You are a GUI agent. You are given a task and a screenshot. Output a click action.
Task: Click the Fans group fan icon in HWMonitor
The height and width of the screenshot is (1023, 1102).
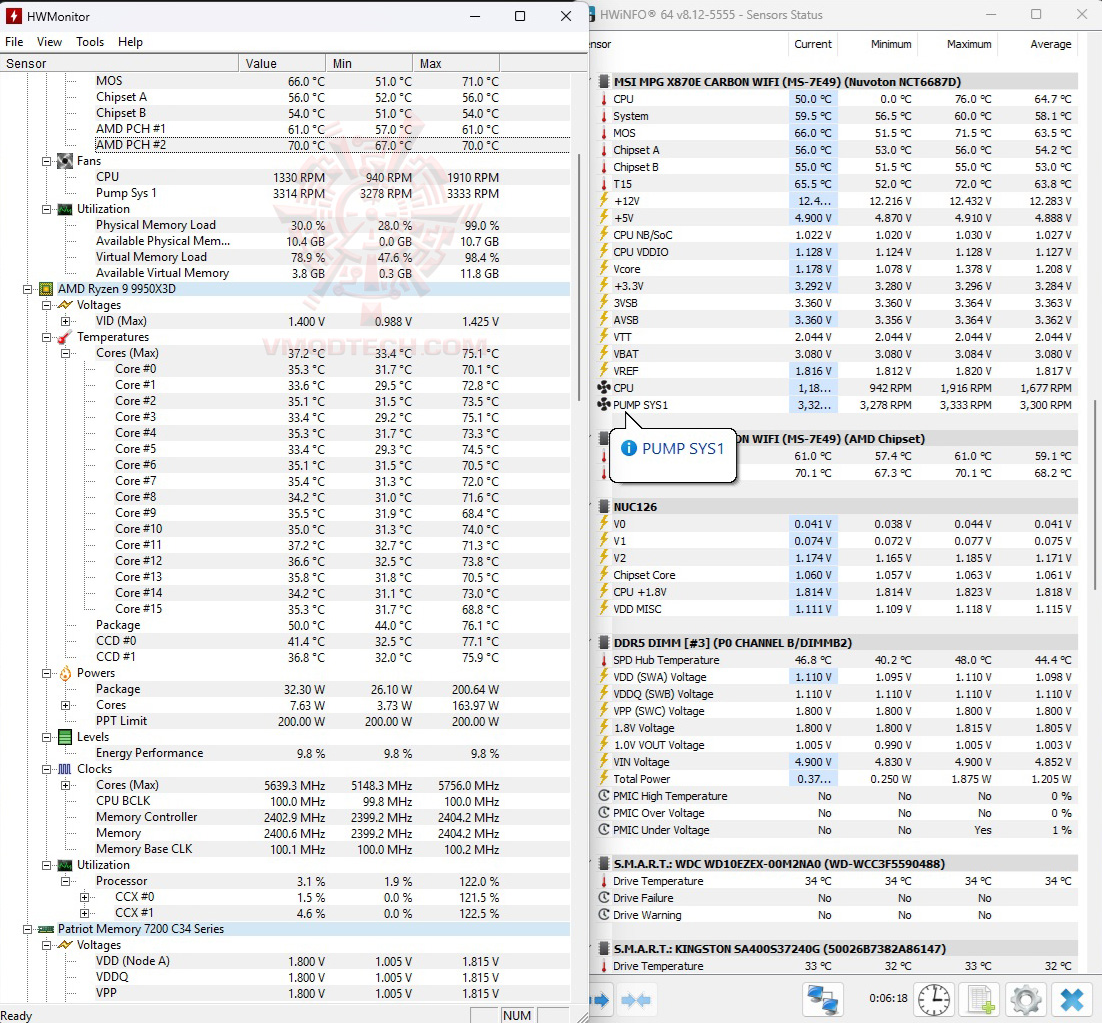pyautogui.click(x=65, y=161)
